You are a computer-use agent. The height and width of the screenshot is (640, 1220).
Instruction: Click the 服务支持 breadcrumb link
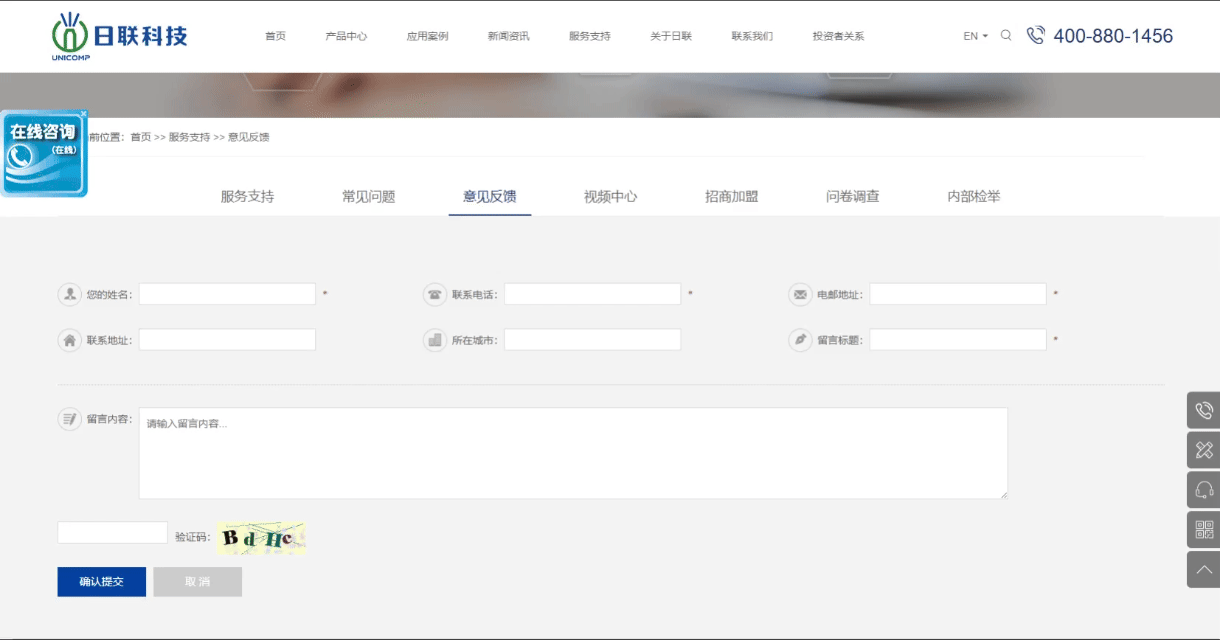click(189, 137)
